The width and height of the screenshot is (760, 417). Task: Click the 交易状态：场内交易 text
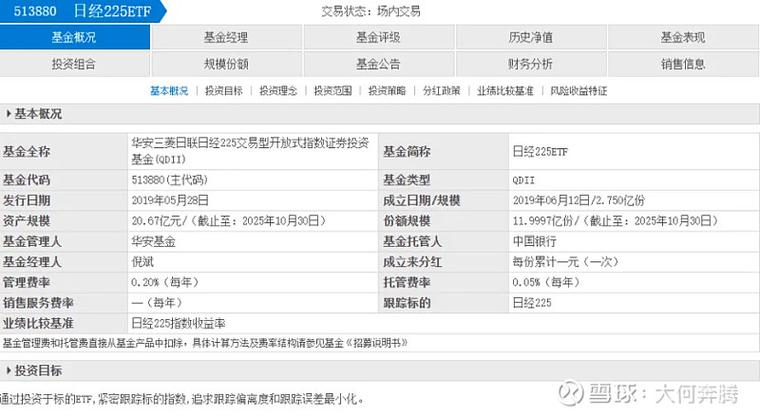[371, 11]
